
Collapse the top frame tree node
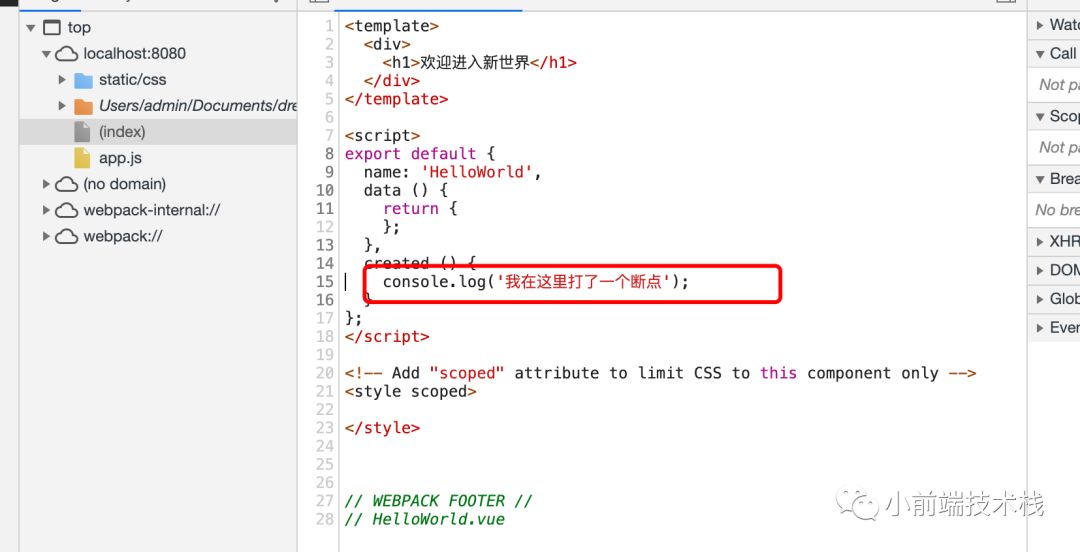[x=30, y=28]
